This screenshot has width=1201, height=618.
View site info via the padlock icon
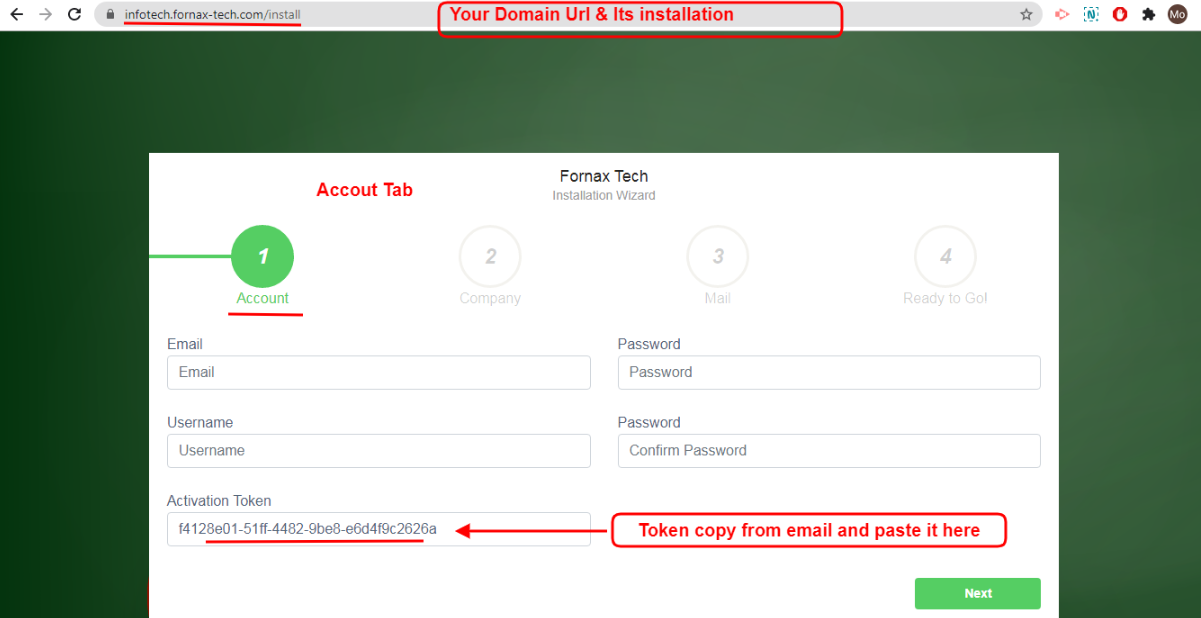(x=111, y=15)
